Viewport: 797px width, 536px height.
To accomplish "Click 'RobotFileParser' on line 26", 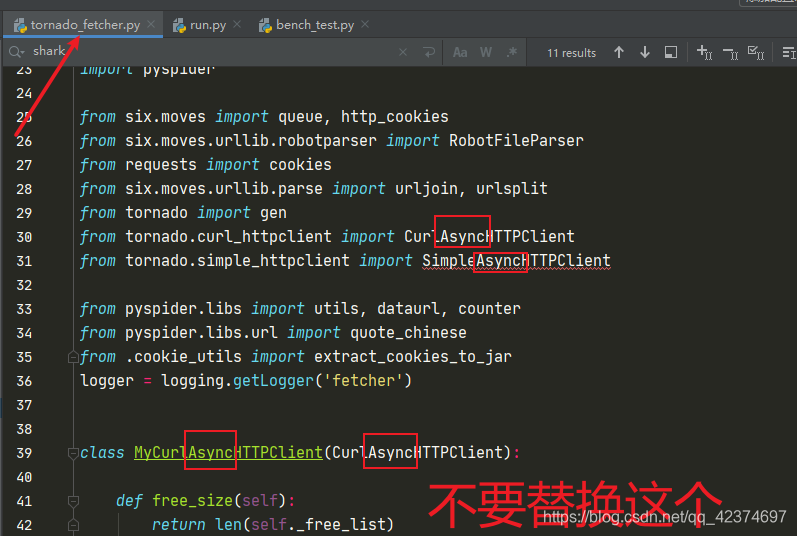I will pos(516,141).
